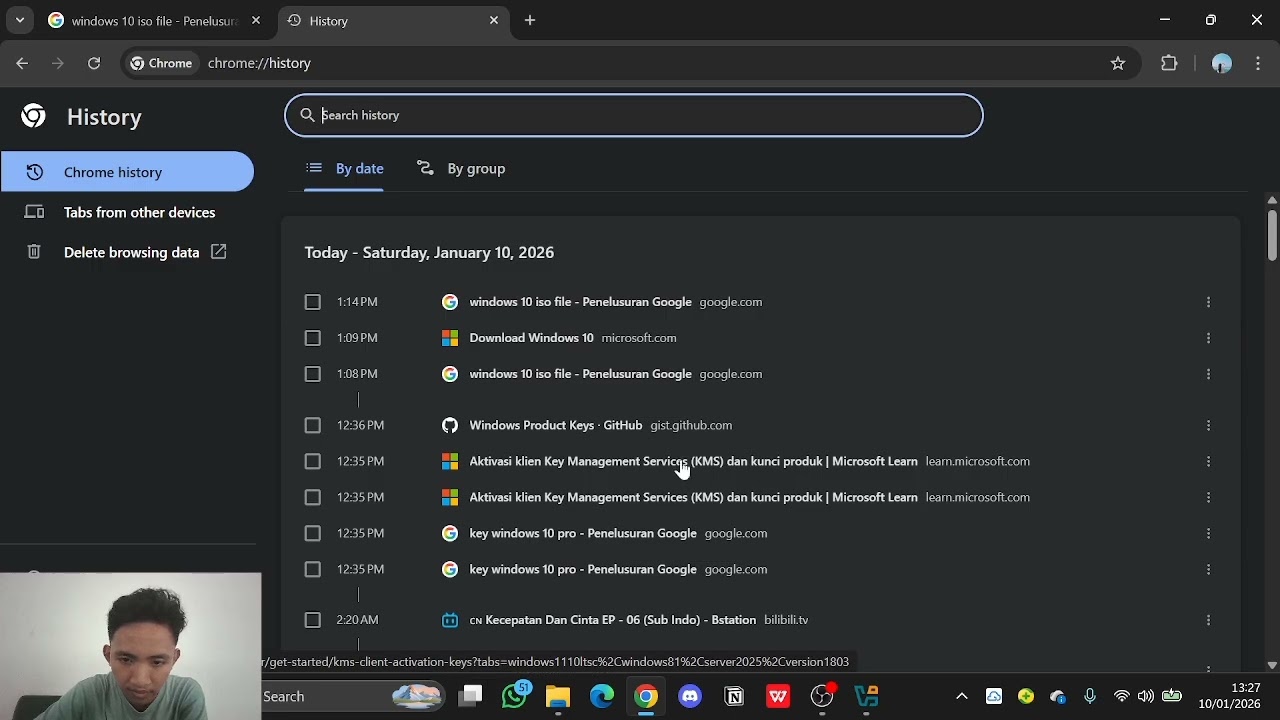Check the 1:09 PM Download Windows 10 entry
The height and width of the screenshot is (720, 1280).
pyautogui.click(x=313, y=338)
